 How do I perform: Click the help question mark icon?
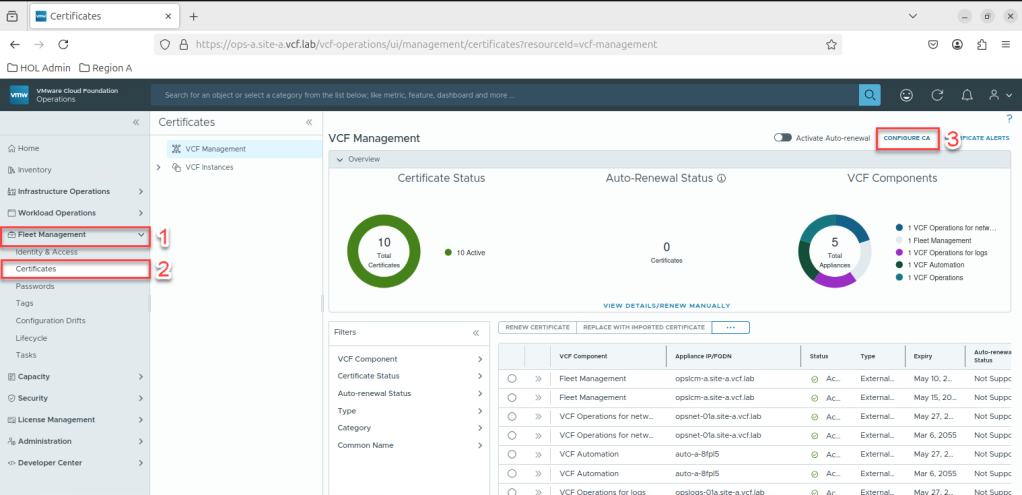pos(1010,119)
